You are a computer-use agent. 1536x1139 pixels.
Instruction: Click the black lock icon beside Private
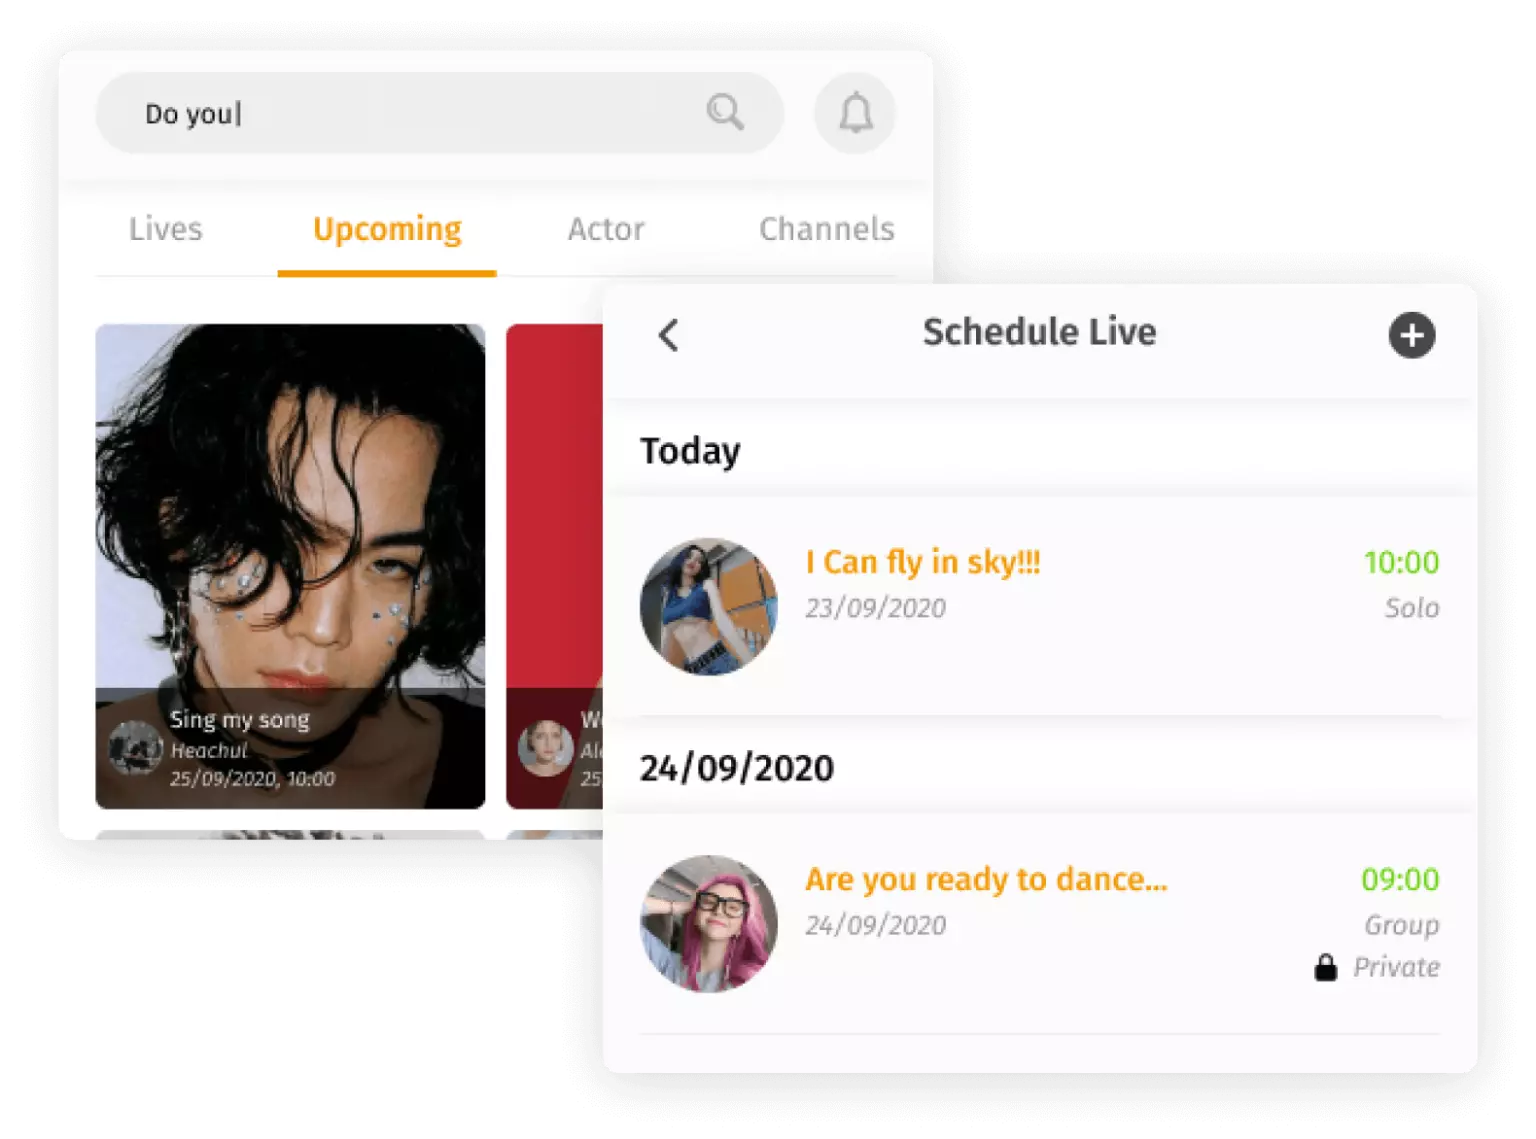pyautogui.click(x=1325, y=967)
